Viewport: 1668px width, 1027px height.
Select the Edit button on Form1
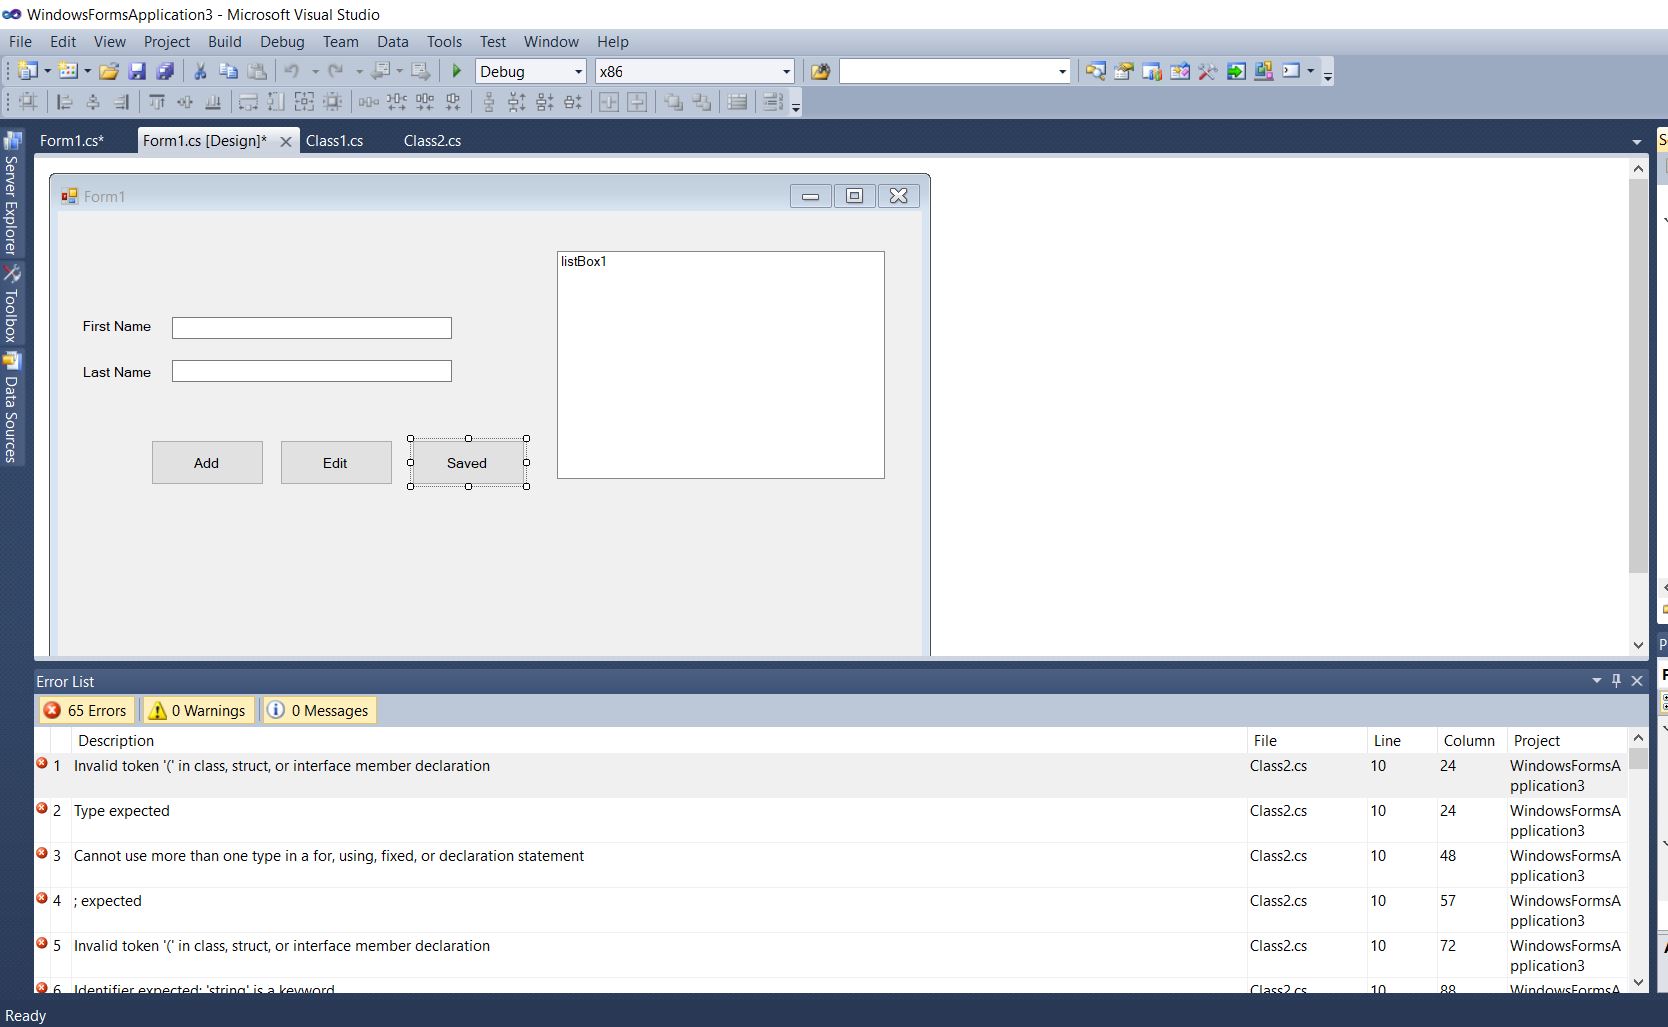coord(336,463)
